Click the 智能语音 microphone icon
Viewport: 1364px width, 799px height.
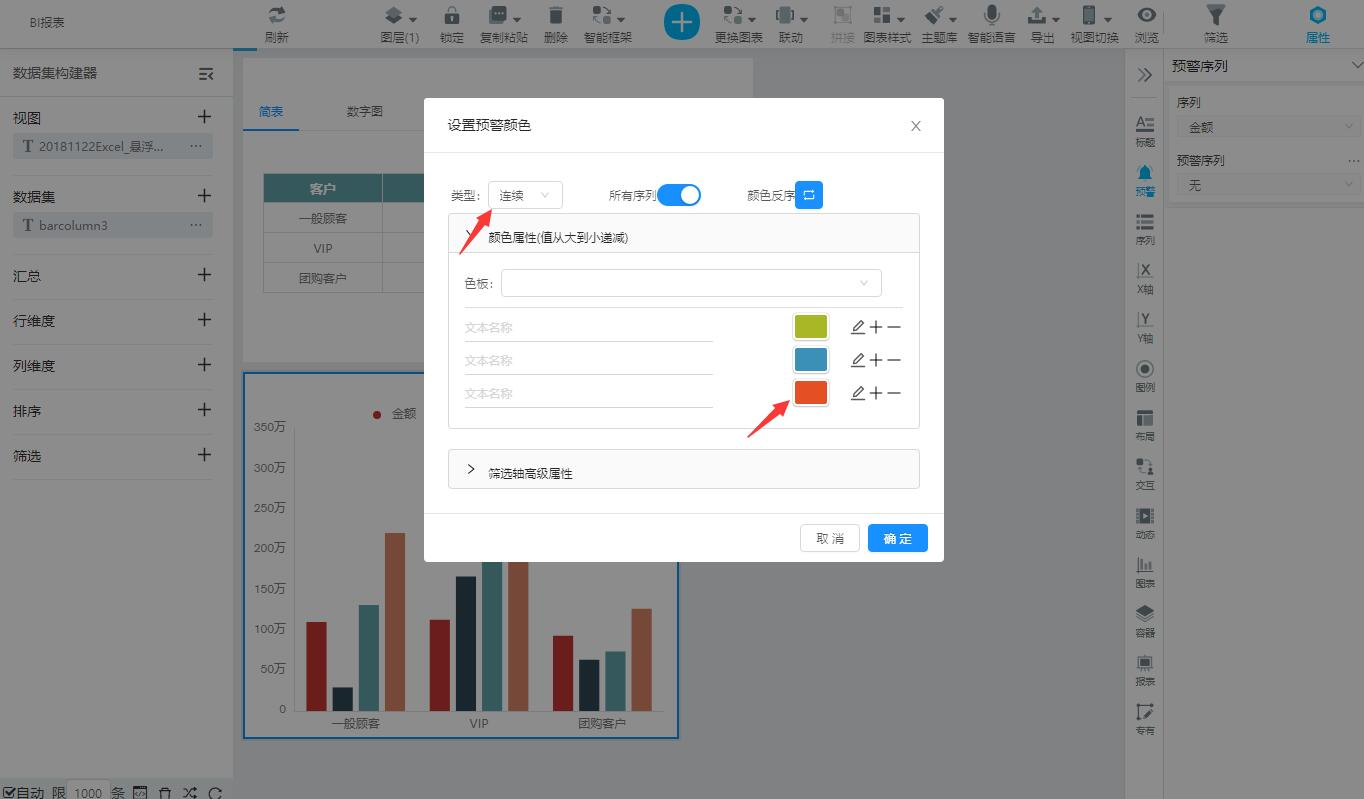(991, 15)
